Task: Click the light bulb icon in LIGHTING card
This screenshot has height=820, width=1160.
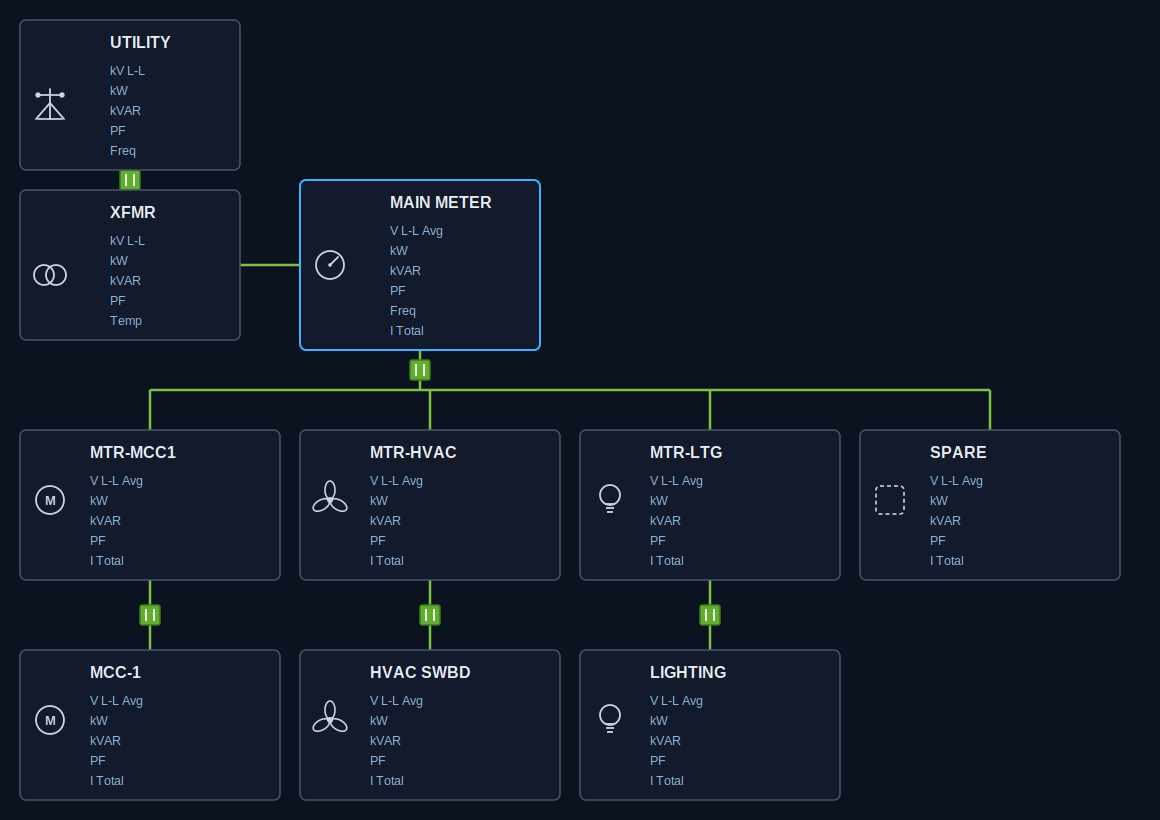Action: (x=610, y=719)
